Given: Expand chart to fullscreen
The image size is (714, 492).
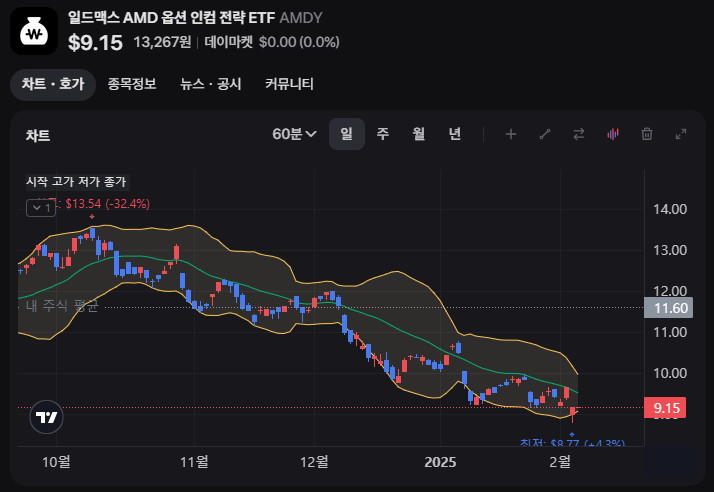Looking at the screenshot, I should coord(681,134).
